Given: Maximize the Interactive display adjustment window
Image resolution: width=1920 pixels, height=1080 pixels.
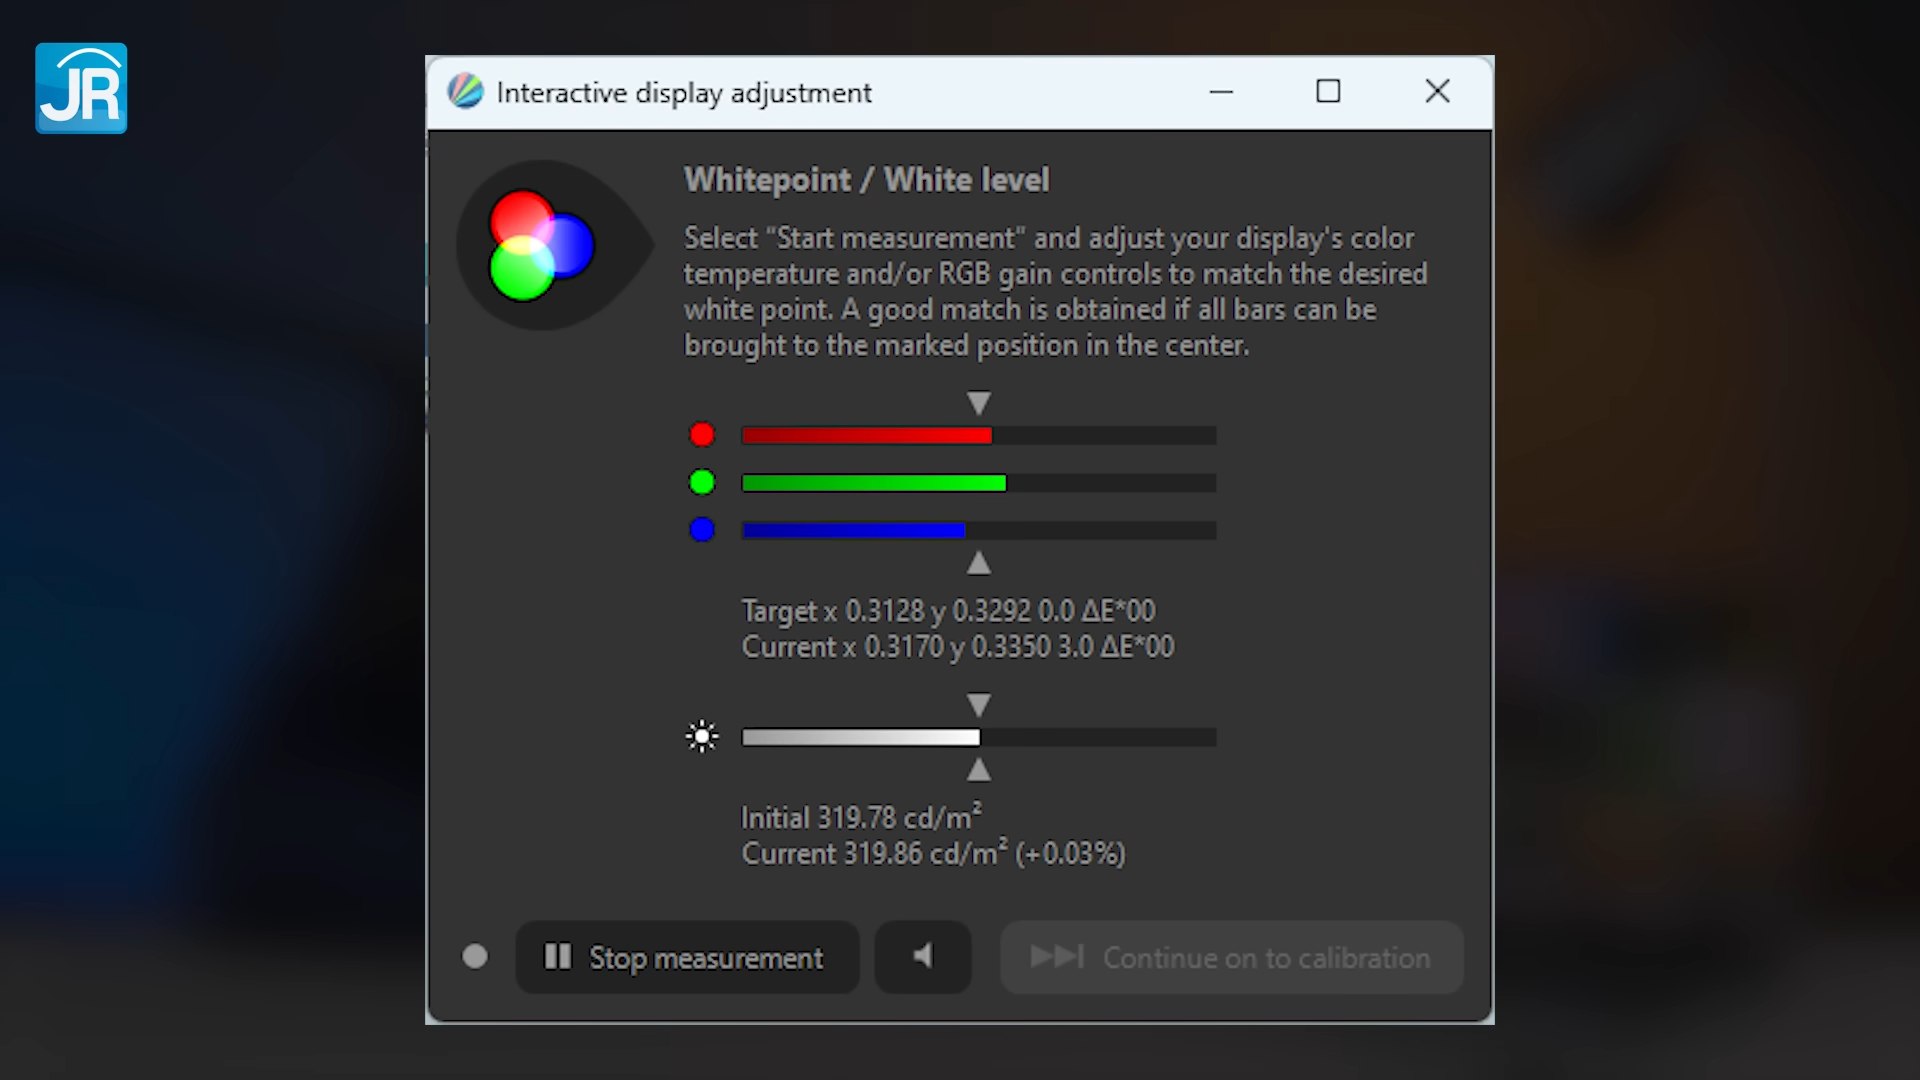Looking at the screenshot, I should pos(1328,92).
